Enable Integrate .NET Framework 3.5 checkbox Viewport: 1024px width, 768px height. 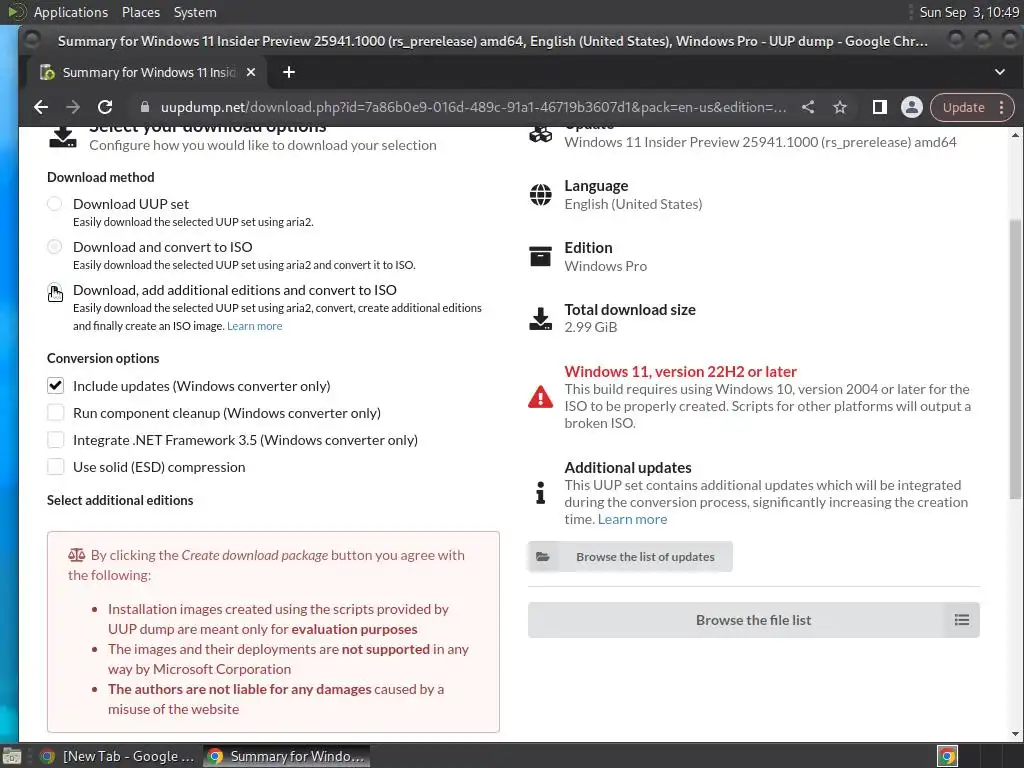pos(56,440)
